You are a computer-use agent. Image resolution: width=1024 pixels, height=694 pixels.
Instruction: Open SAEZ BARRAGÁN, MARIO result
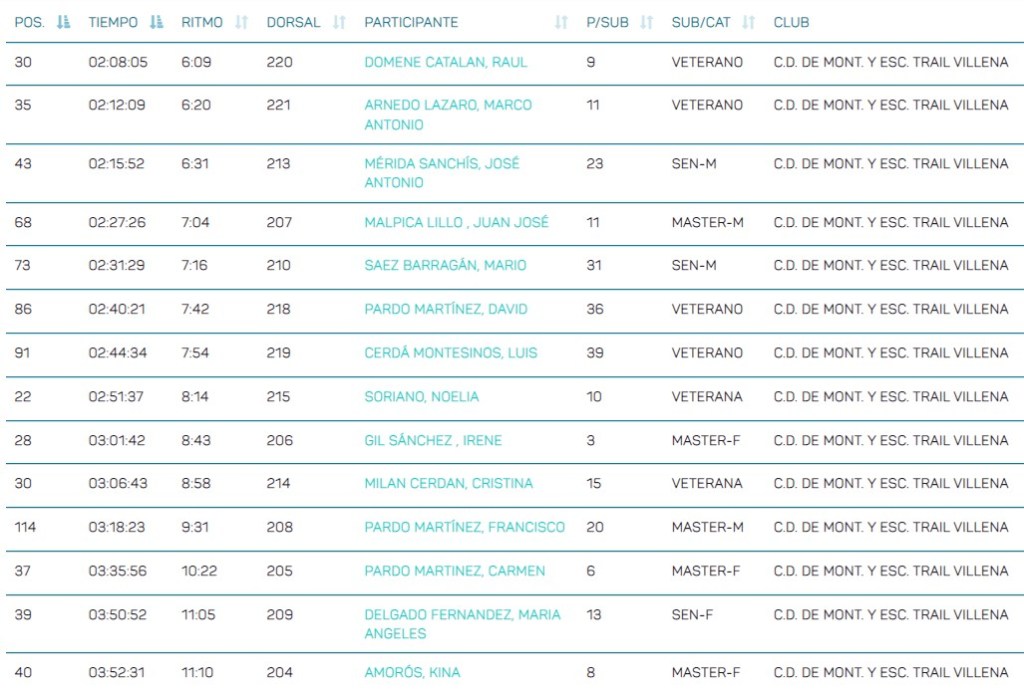tap(445, 265)
